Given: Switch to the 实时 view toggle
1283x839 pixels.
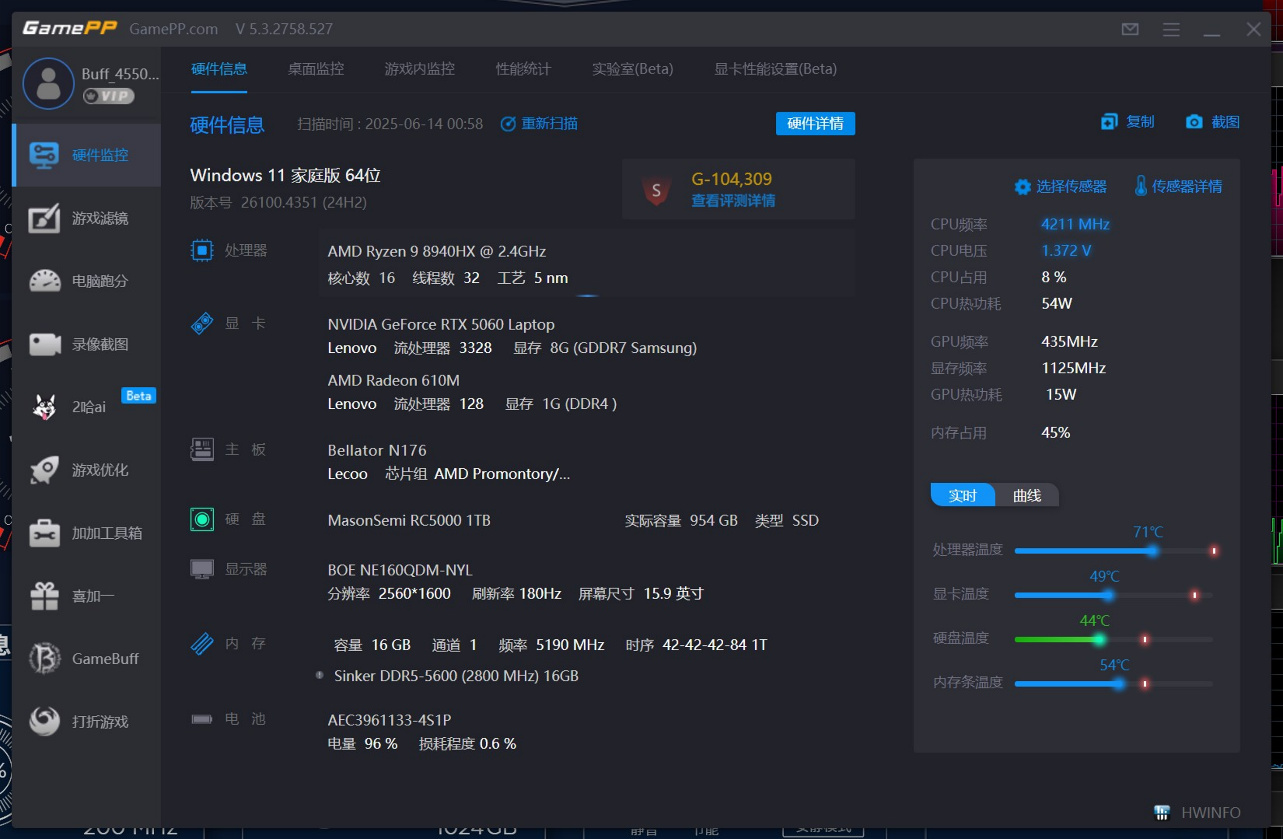Looking at the screenshot, I should point(963,495).
